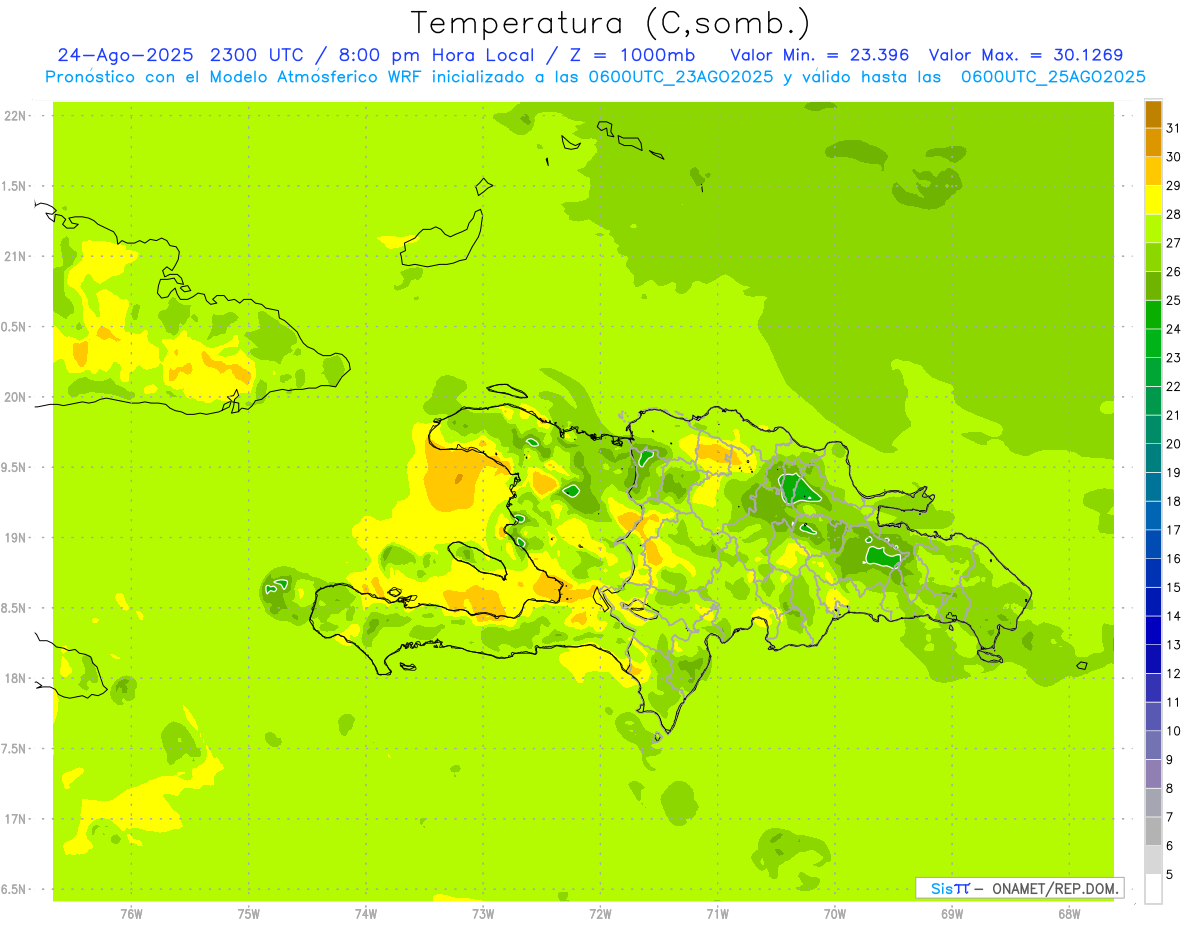Click the legend value "20"
This screenshot has width=1200, height=927.
(1173, 444)
